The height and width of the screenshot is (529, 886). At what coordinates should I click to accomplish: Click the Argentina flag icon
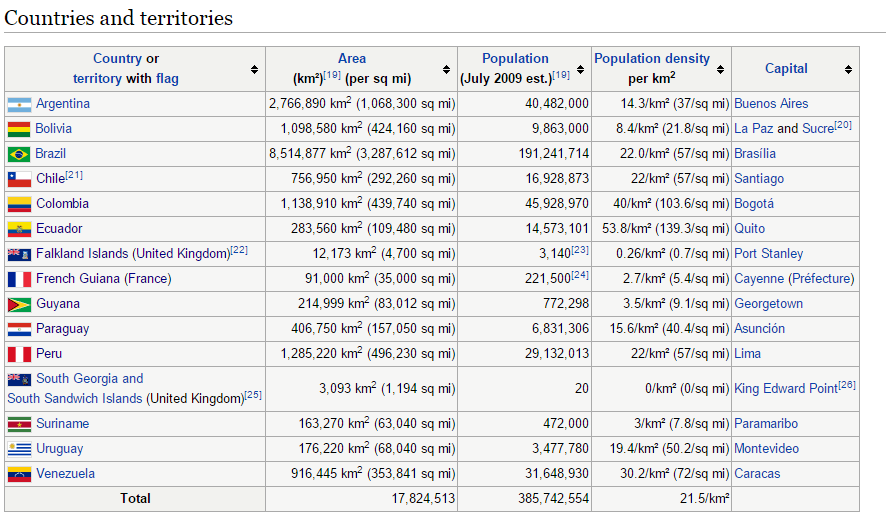(19, 104)
